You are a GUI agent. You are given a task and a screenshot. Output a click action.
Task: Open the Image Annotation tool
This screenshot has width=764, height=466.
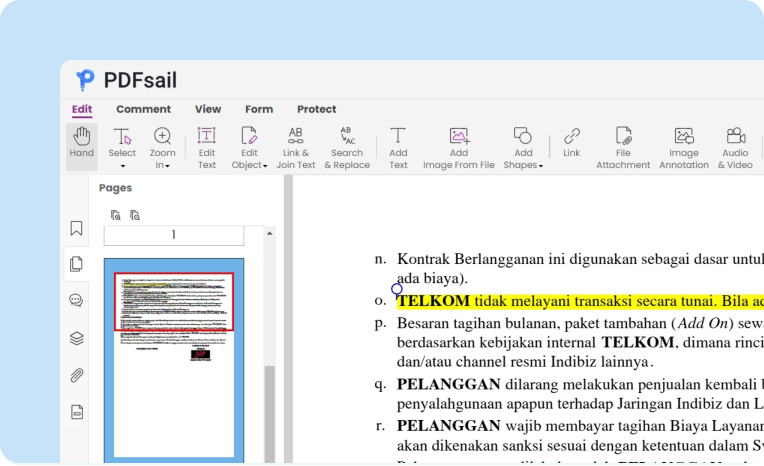684,148
